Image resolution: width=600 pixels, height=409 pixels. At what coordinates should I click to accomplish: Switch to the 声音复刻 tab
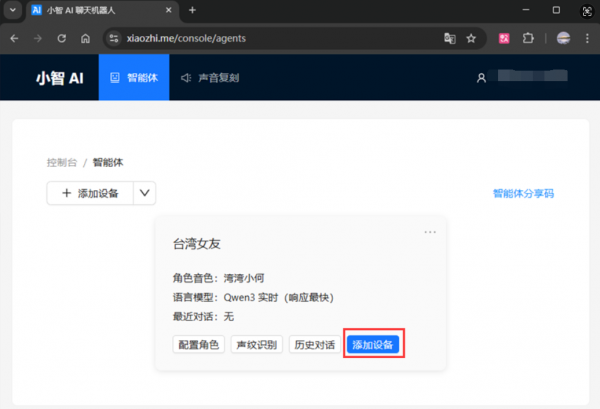click(210, 77)
